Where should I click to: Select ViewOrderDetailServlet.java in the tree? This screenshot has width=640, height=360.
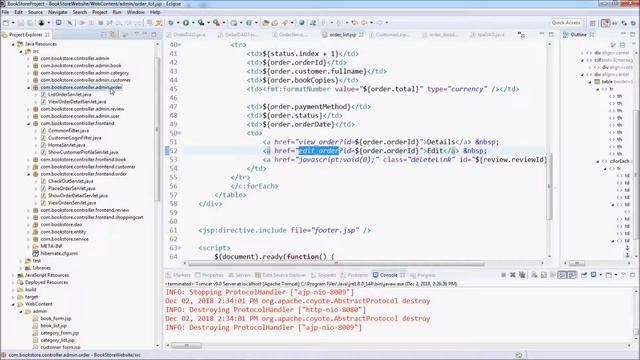coord(77,102)
